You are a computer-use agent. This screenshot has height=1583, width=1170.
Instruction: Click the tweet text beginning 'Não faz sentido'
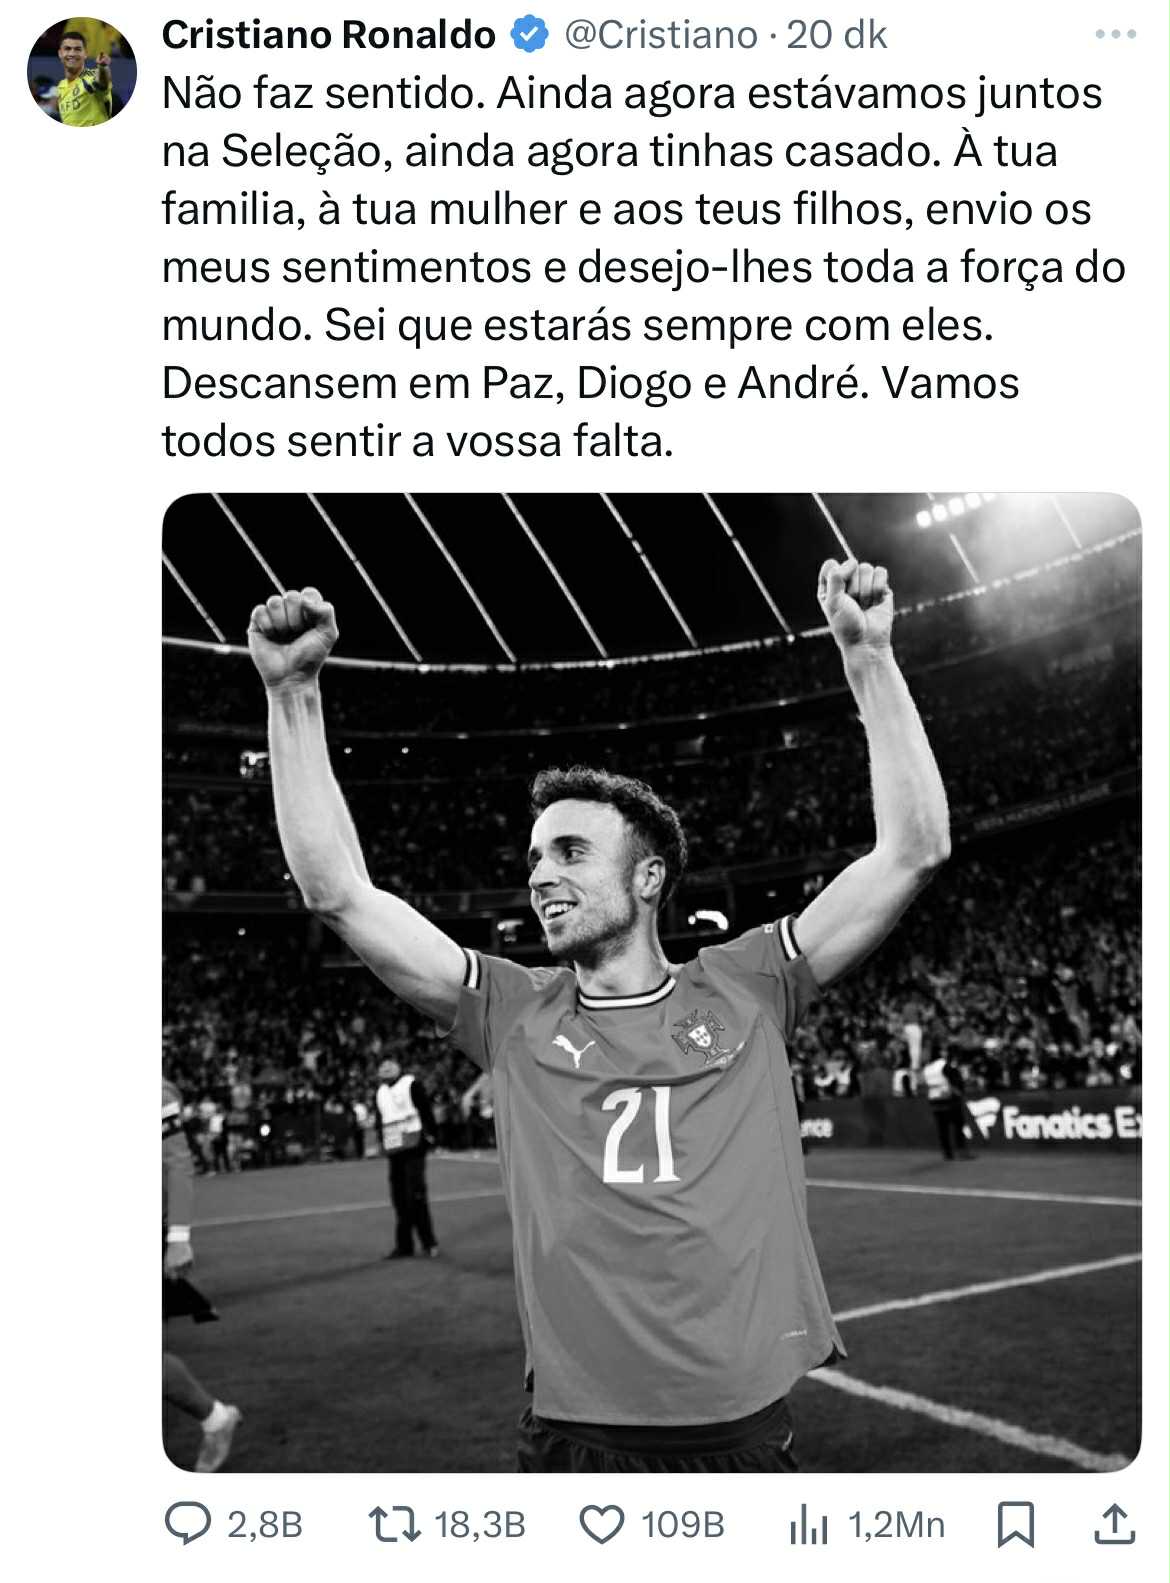[644, 267]
